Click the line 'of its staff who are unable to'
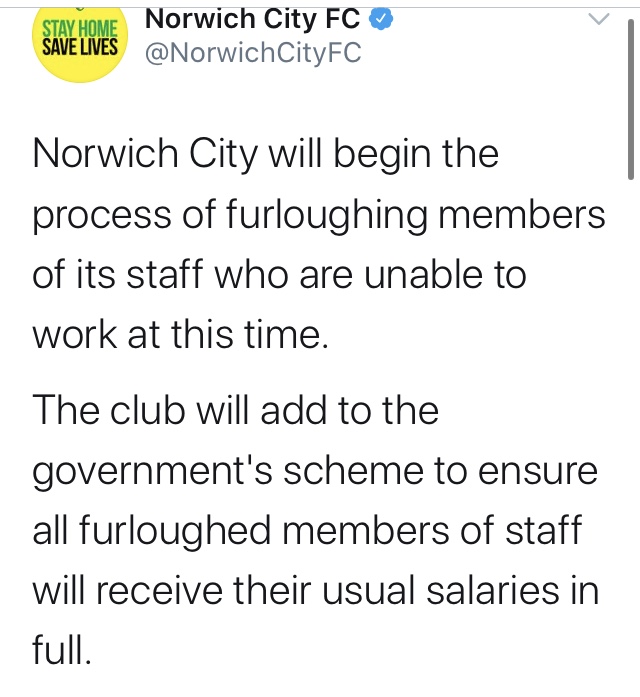 pyautogui.click(x=279, y=274)
